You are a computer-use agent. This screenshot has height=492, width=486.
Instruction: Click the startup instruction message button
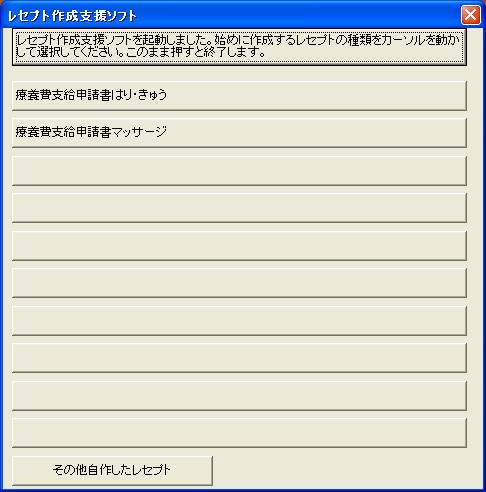(239, 47)
